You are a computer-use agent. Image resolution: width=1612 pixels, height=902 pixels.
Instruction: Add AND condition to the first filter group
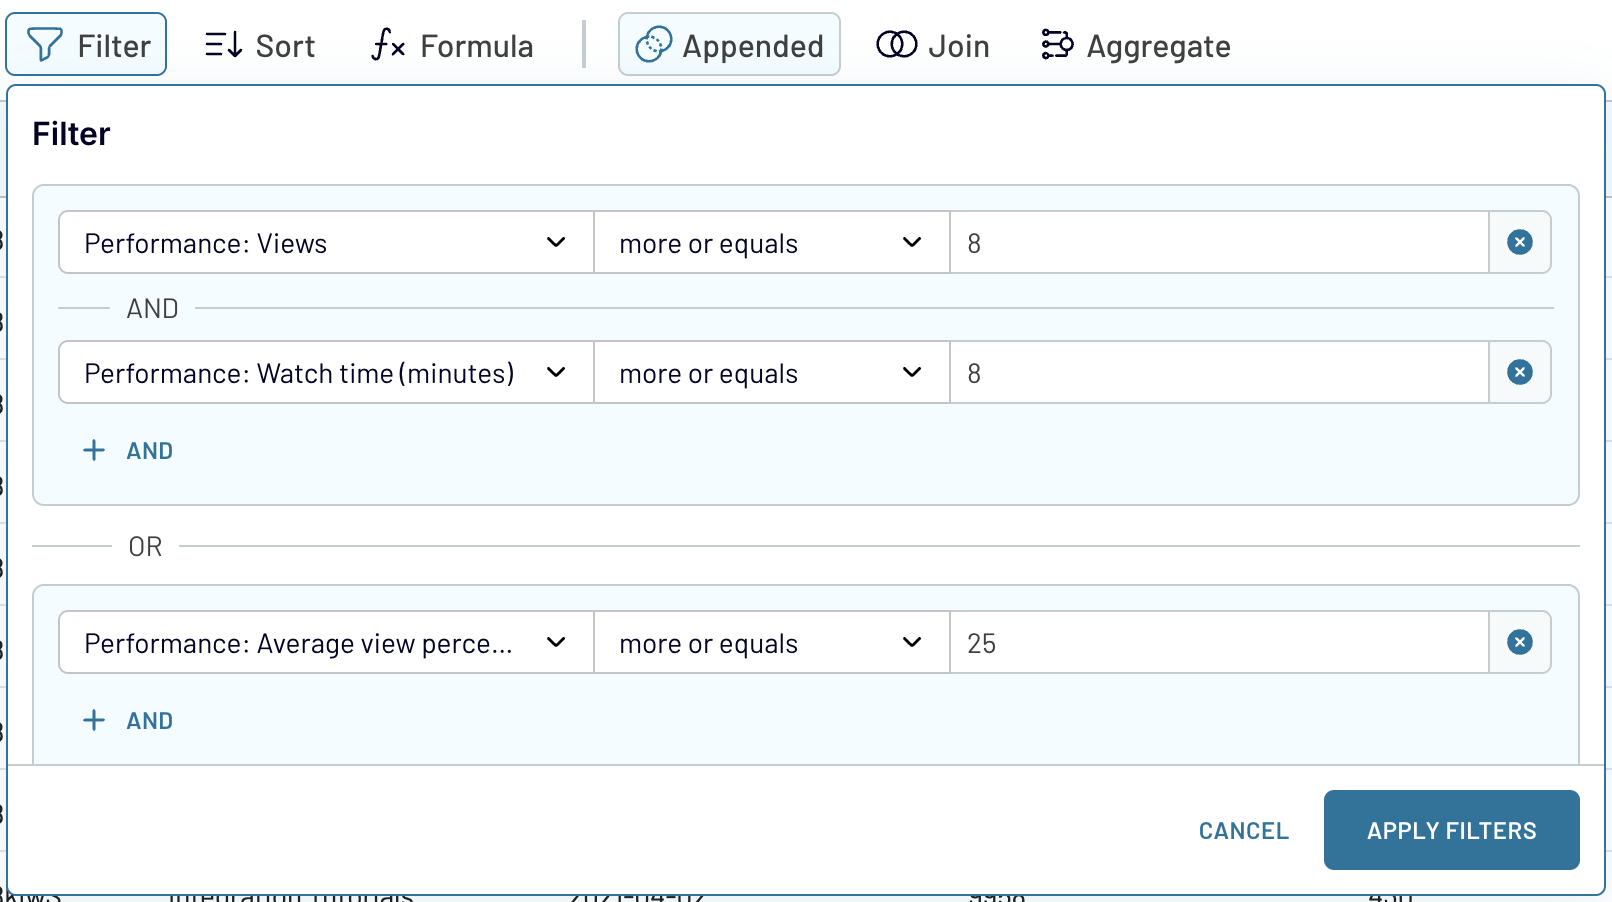pos(129,451)
